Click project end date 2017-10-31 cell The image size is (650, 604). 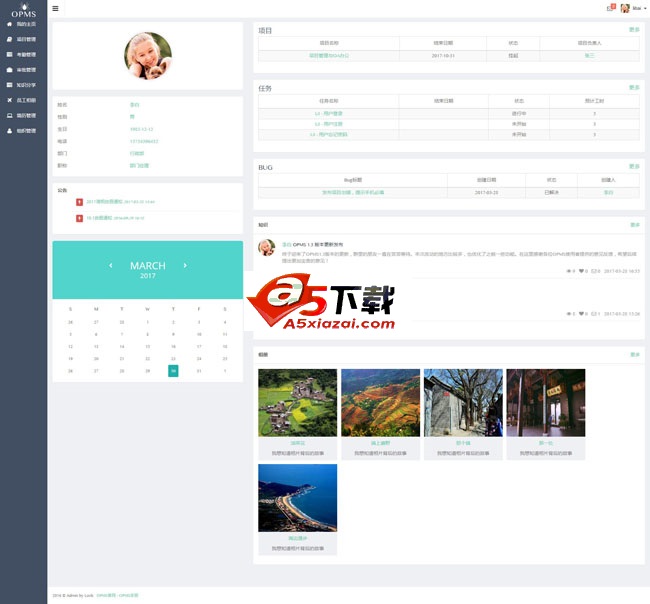443,56
